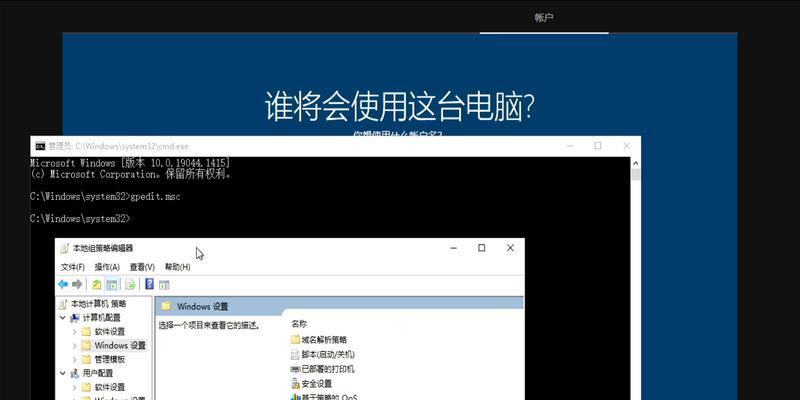Click the Back arrow in the policy editor toolbar

coord(63,284)
